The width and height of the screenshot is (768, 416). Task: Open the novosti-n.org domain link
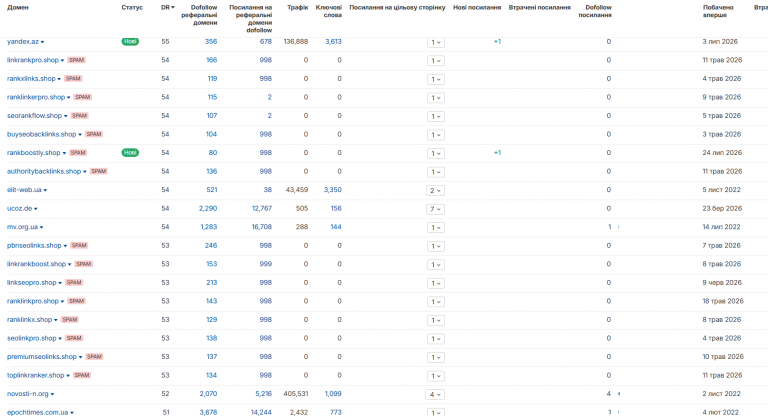pyautogui.click(x=28, y=394)
